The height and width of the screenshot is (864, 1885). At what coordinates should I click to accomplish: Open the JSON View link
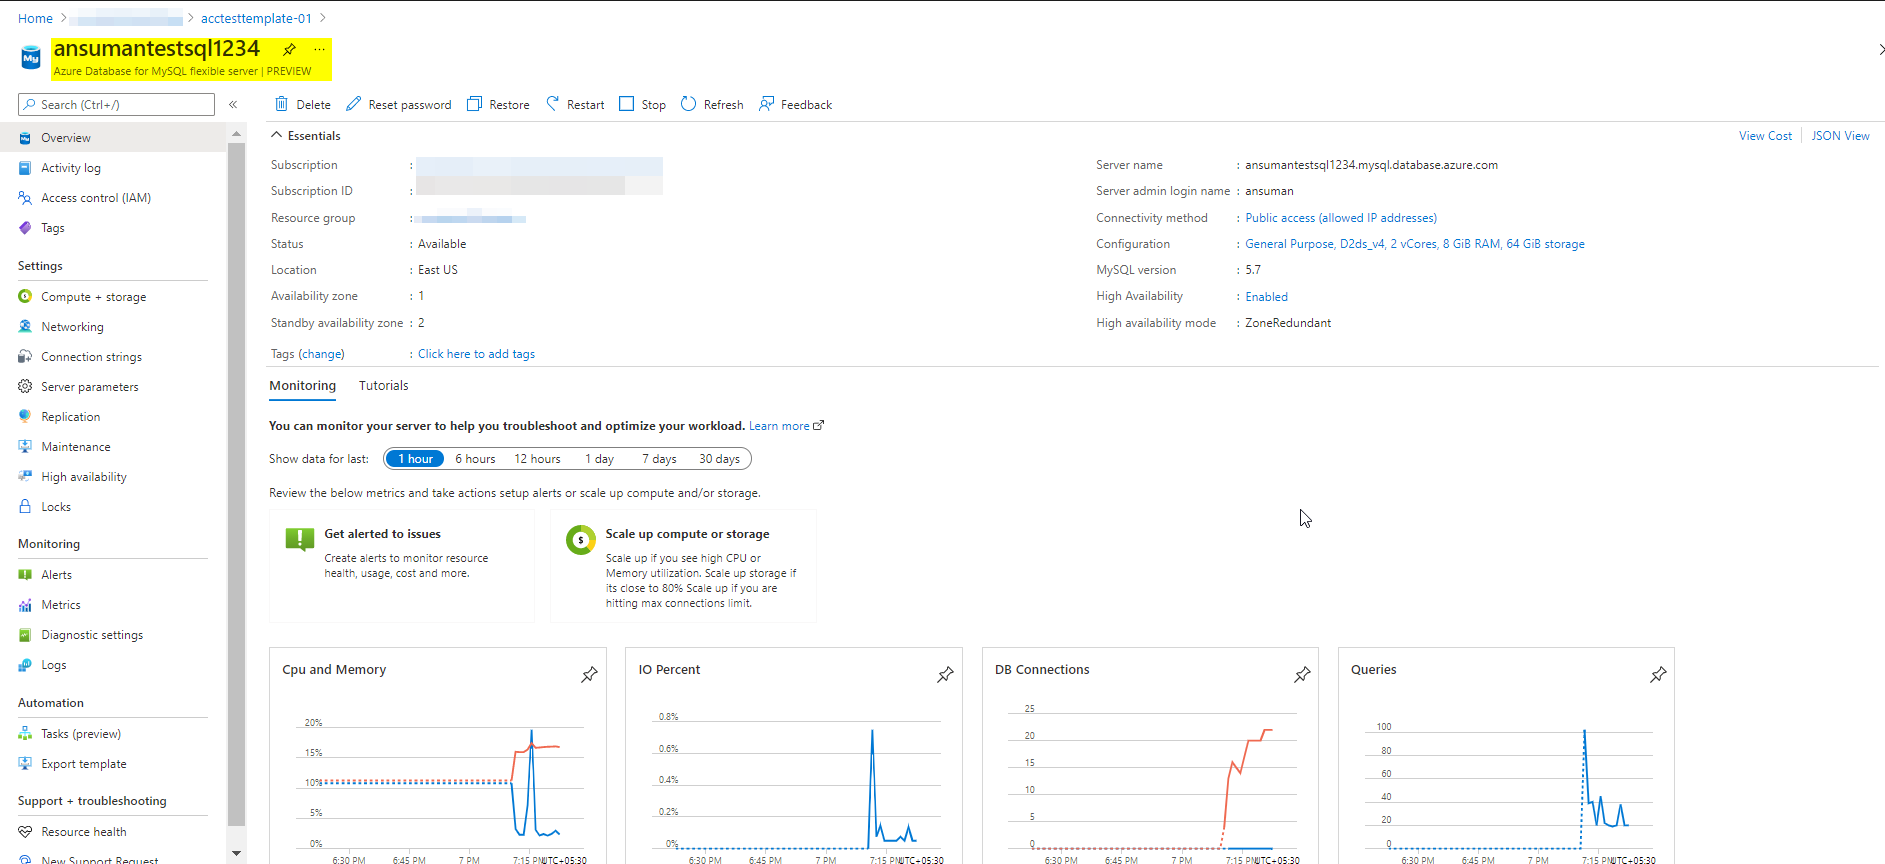click(x=1840, y=136)
